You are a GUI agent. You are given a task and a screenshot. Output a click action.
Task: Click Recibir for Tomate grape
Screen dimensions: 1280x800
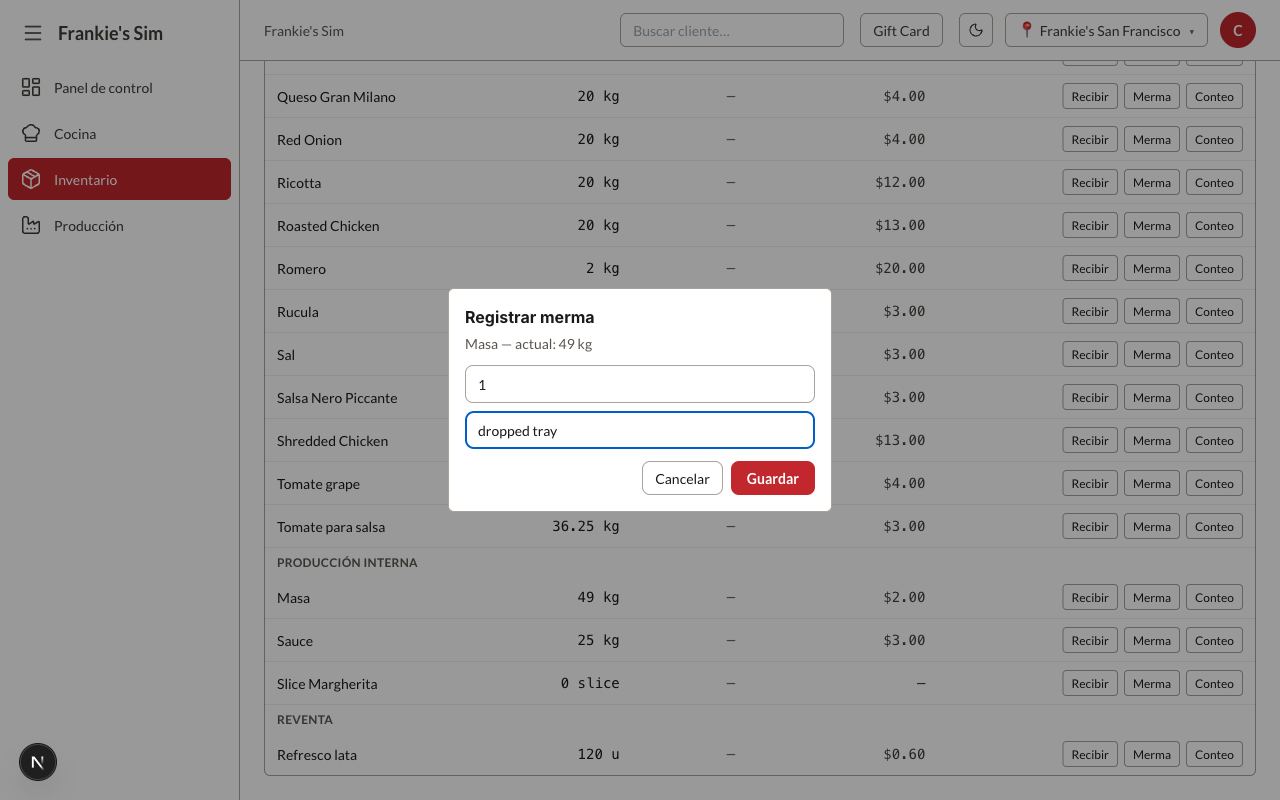tap(1090, 484)
